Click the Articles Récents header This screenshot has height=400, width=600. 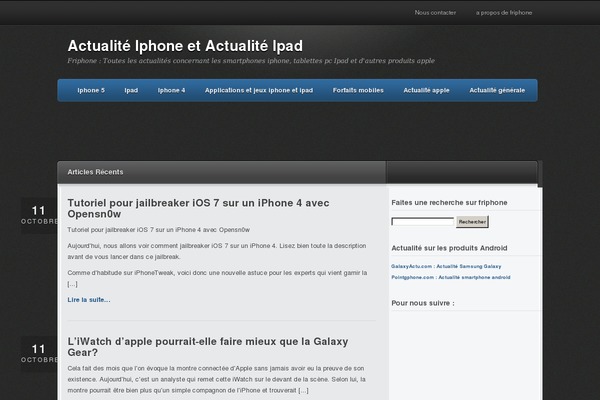(95, 172)
